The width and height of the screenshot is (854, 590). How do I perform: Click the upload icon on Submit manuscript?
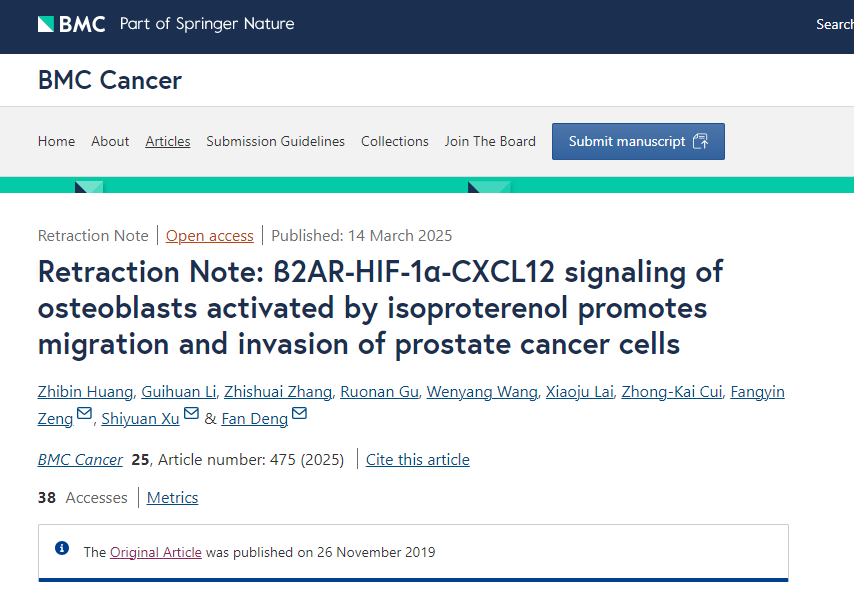(700, 142)
